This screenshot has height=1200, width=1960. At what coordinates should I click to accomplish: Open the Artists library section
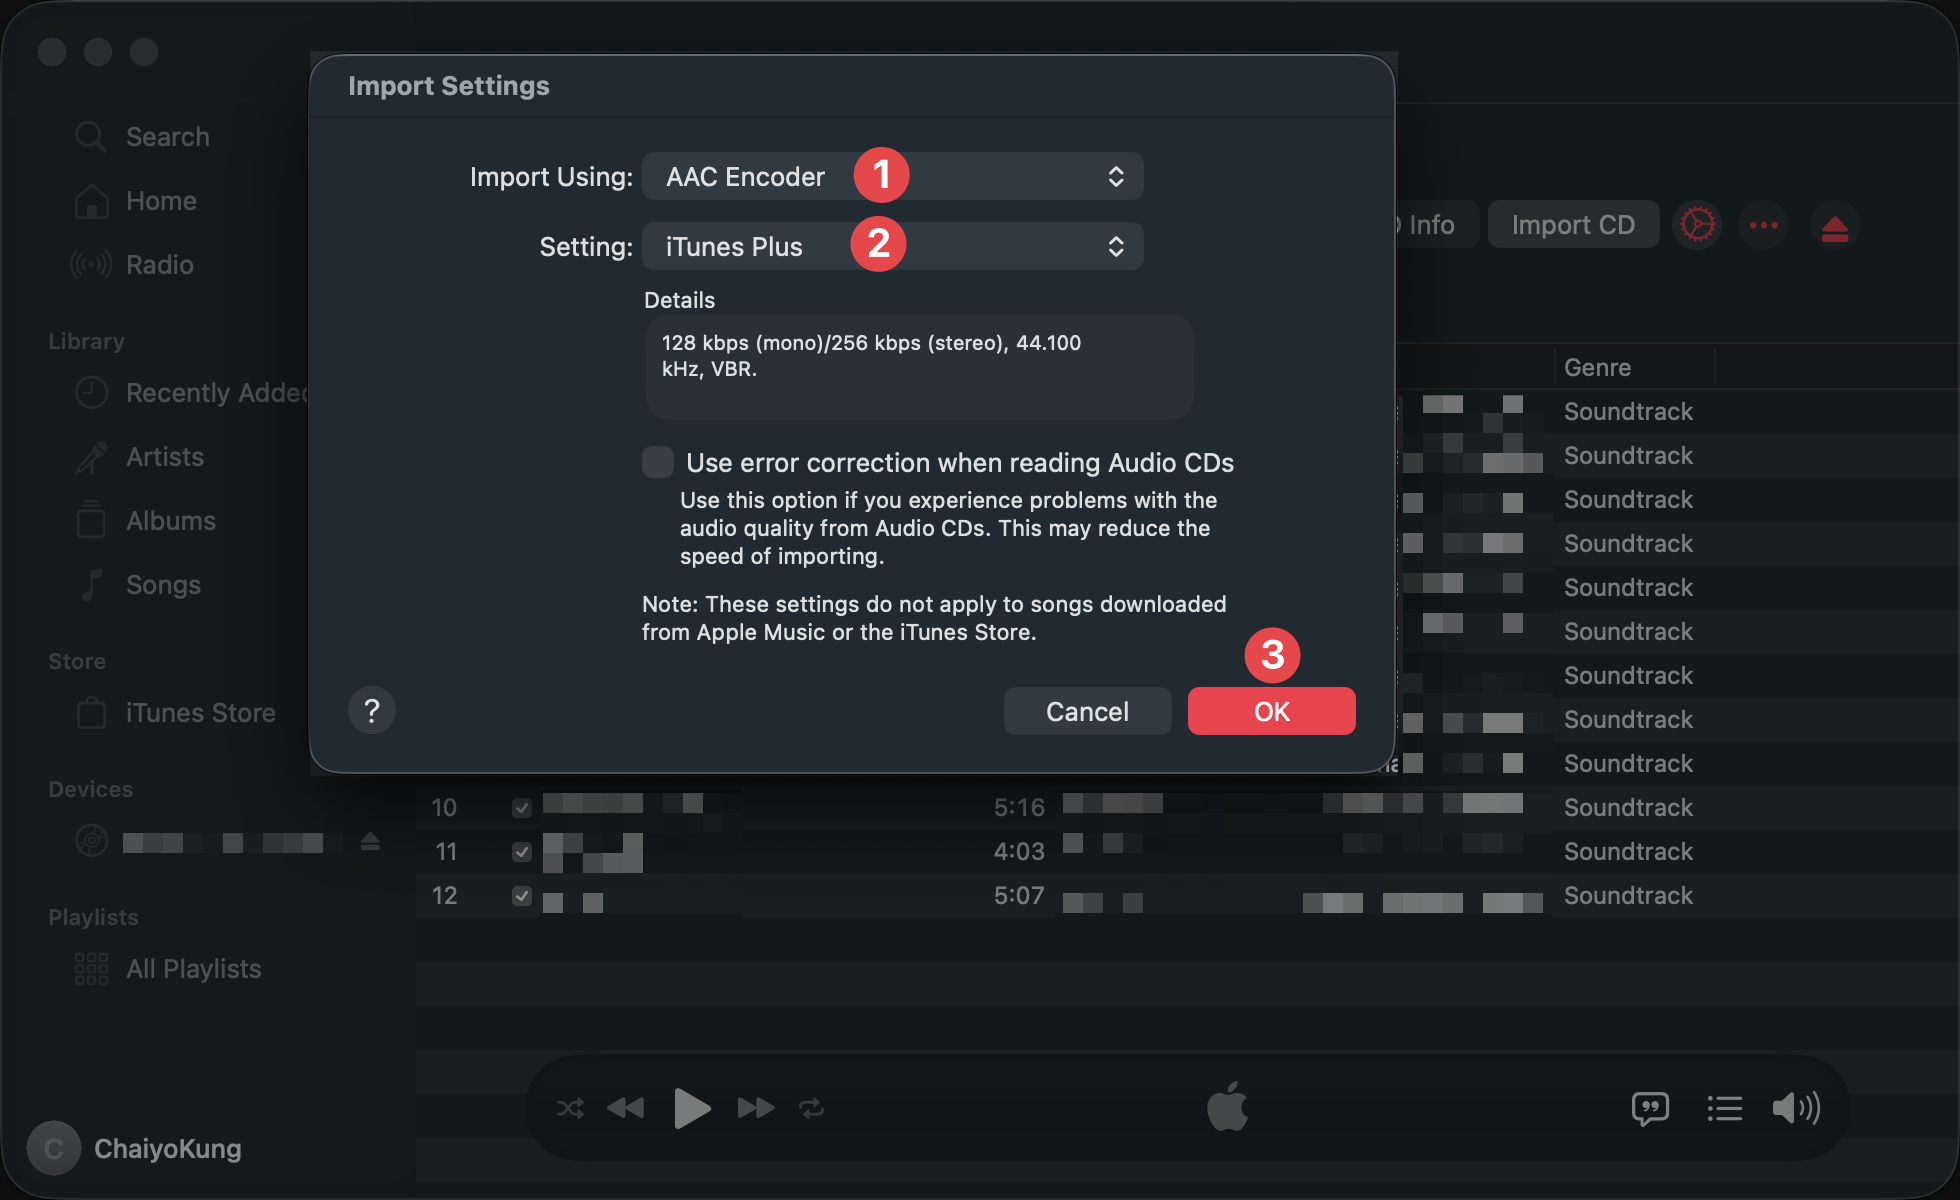point(164,457)
